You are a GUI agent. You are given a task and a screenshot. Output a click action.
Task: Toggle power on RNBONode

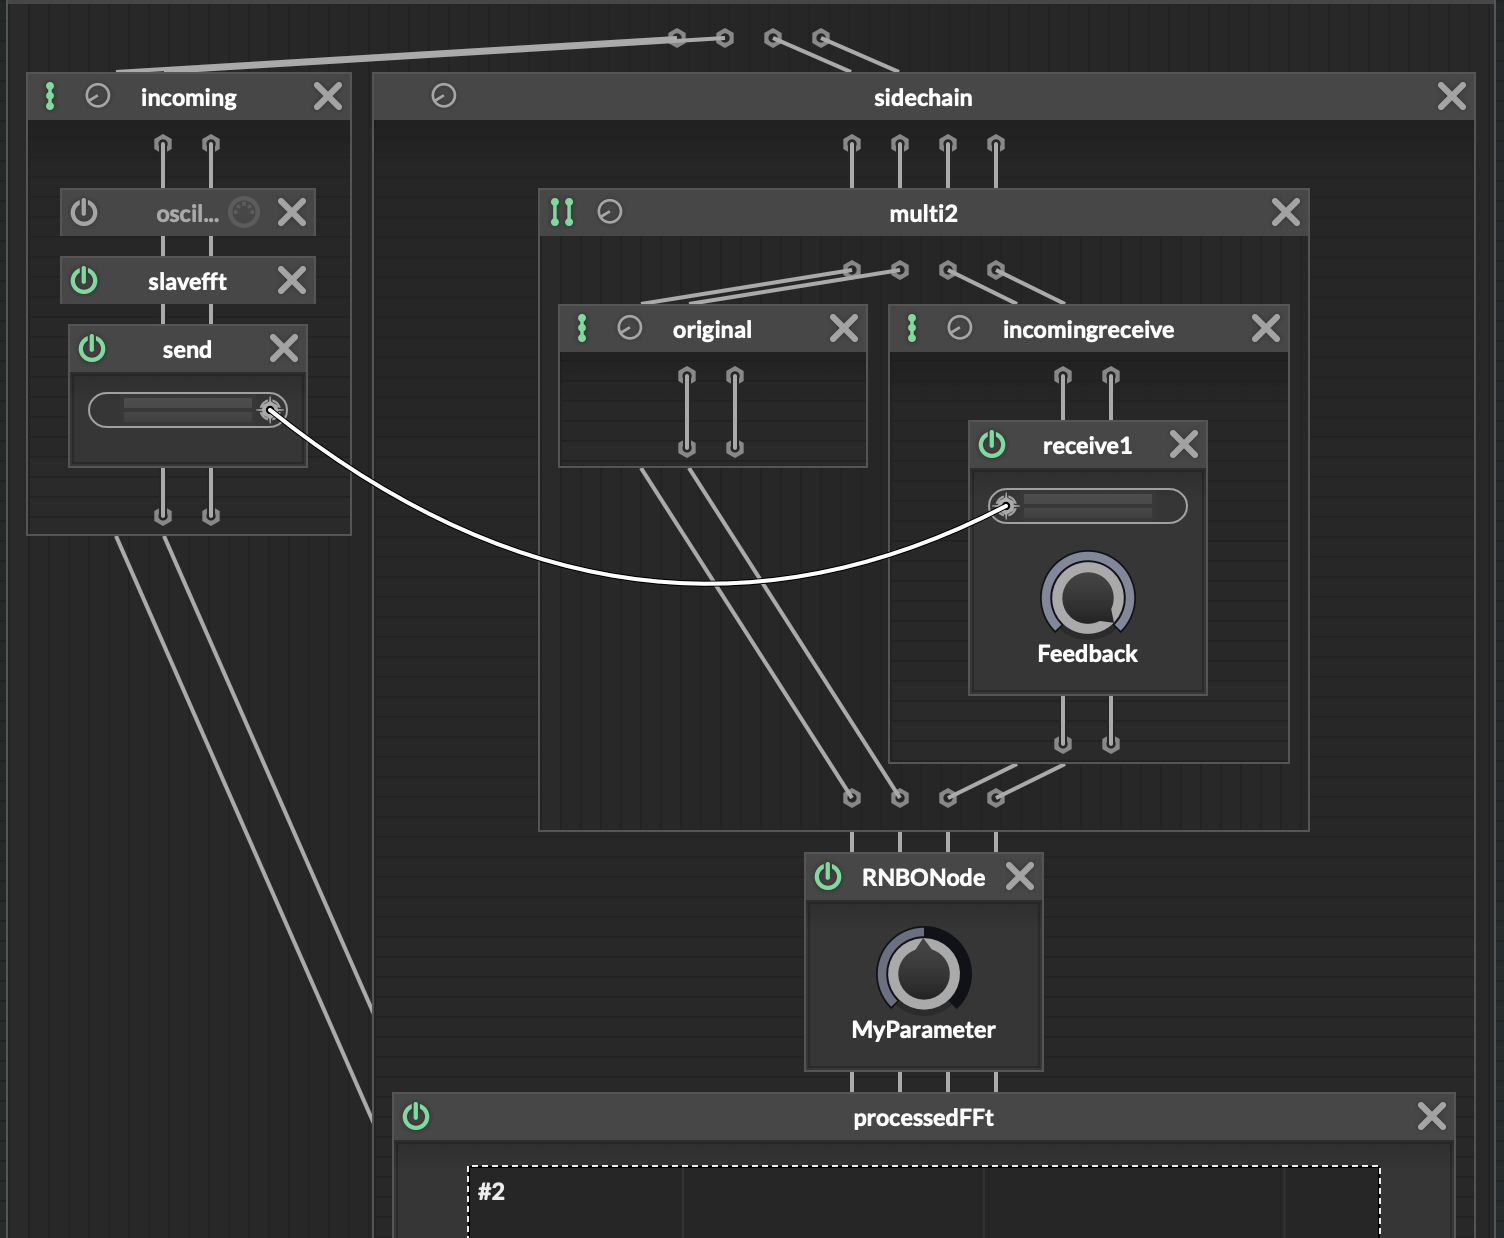coord(828,876)
